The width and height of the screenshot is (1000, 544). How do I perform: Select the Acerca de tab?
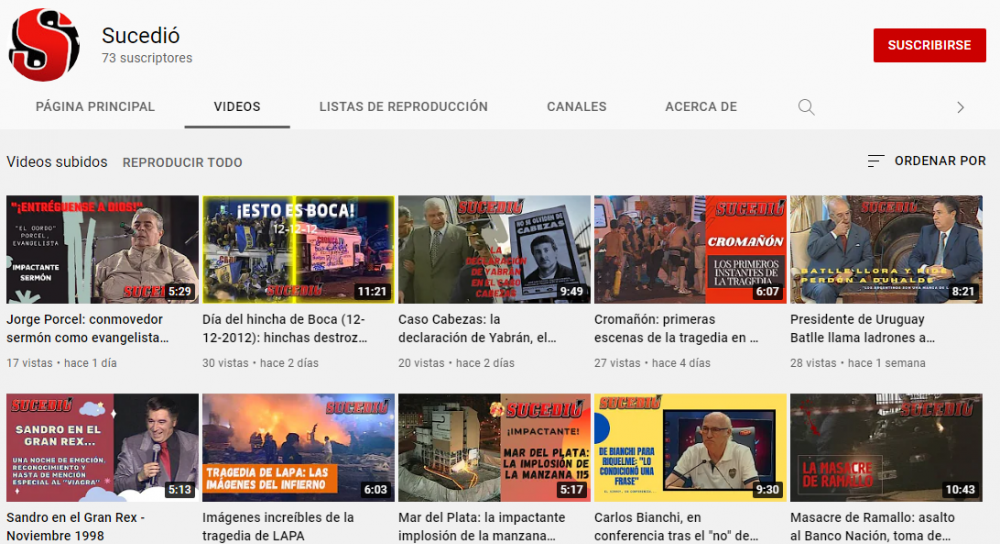[x=700, y=107]
